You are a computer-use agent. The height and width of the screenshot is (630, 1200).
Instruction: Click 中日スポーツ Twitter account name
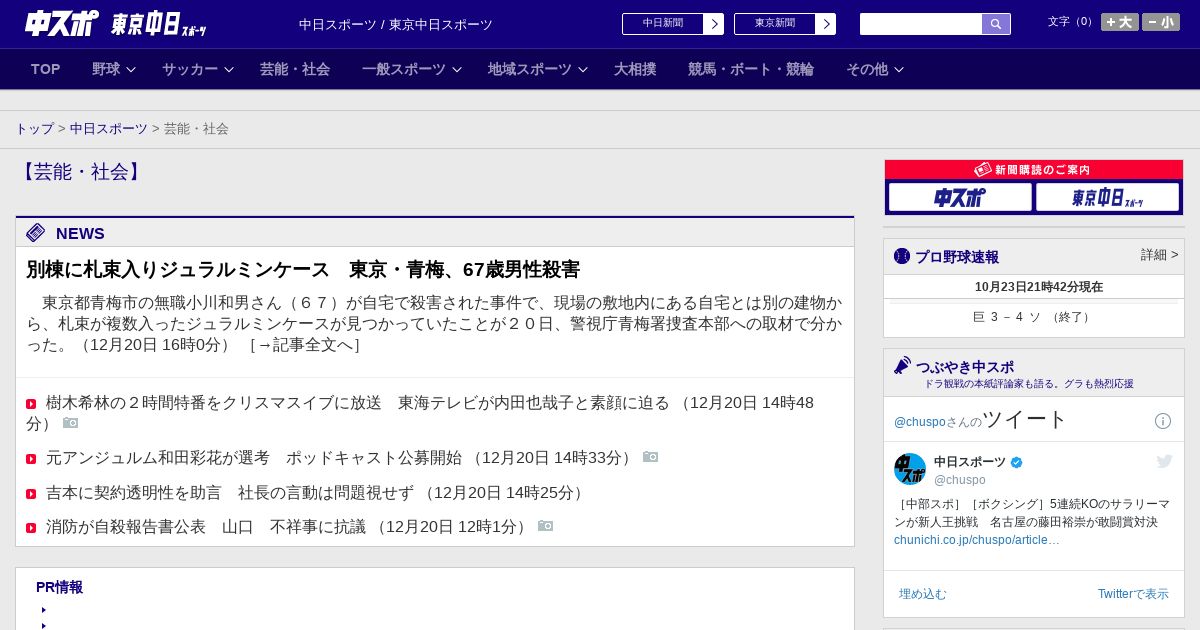click(x=970, y=462)
